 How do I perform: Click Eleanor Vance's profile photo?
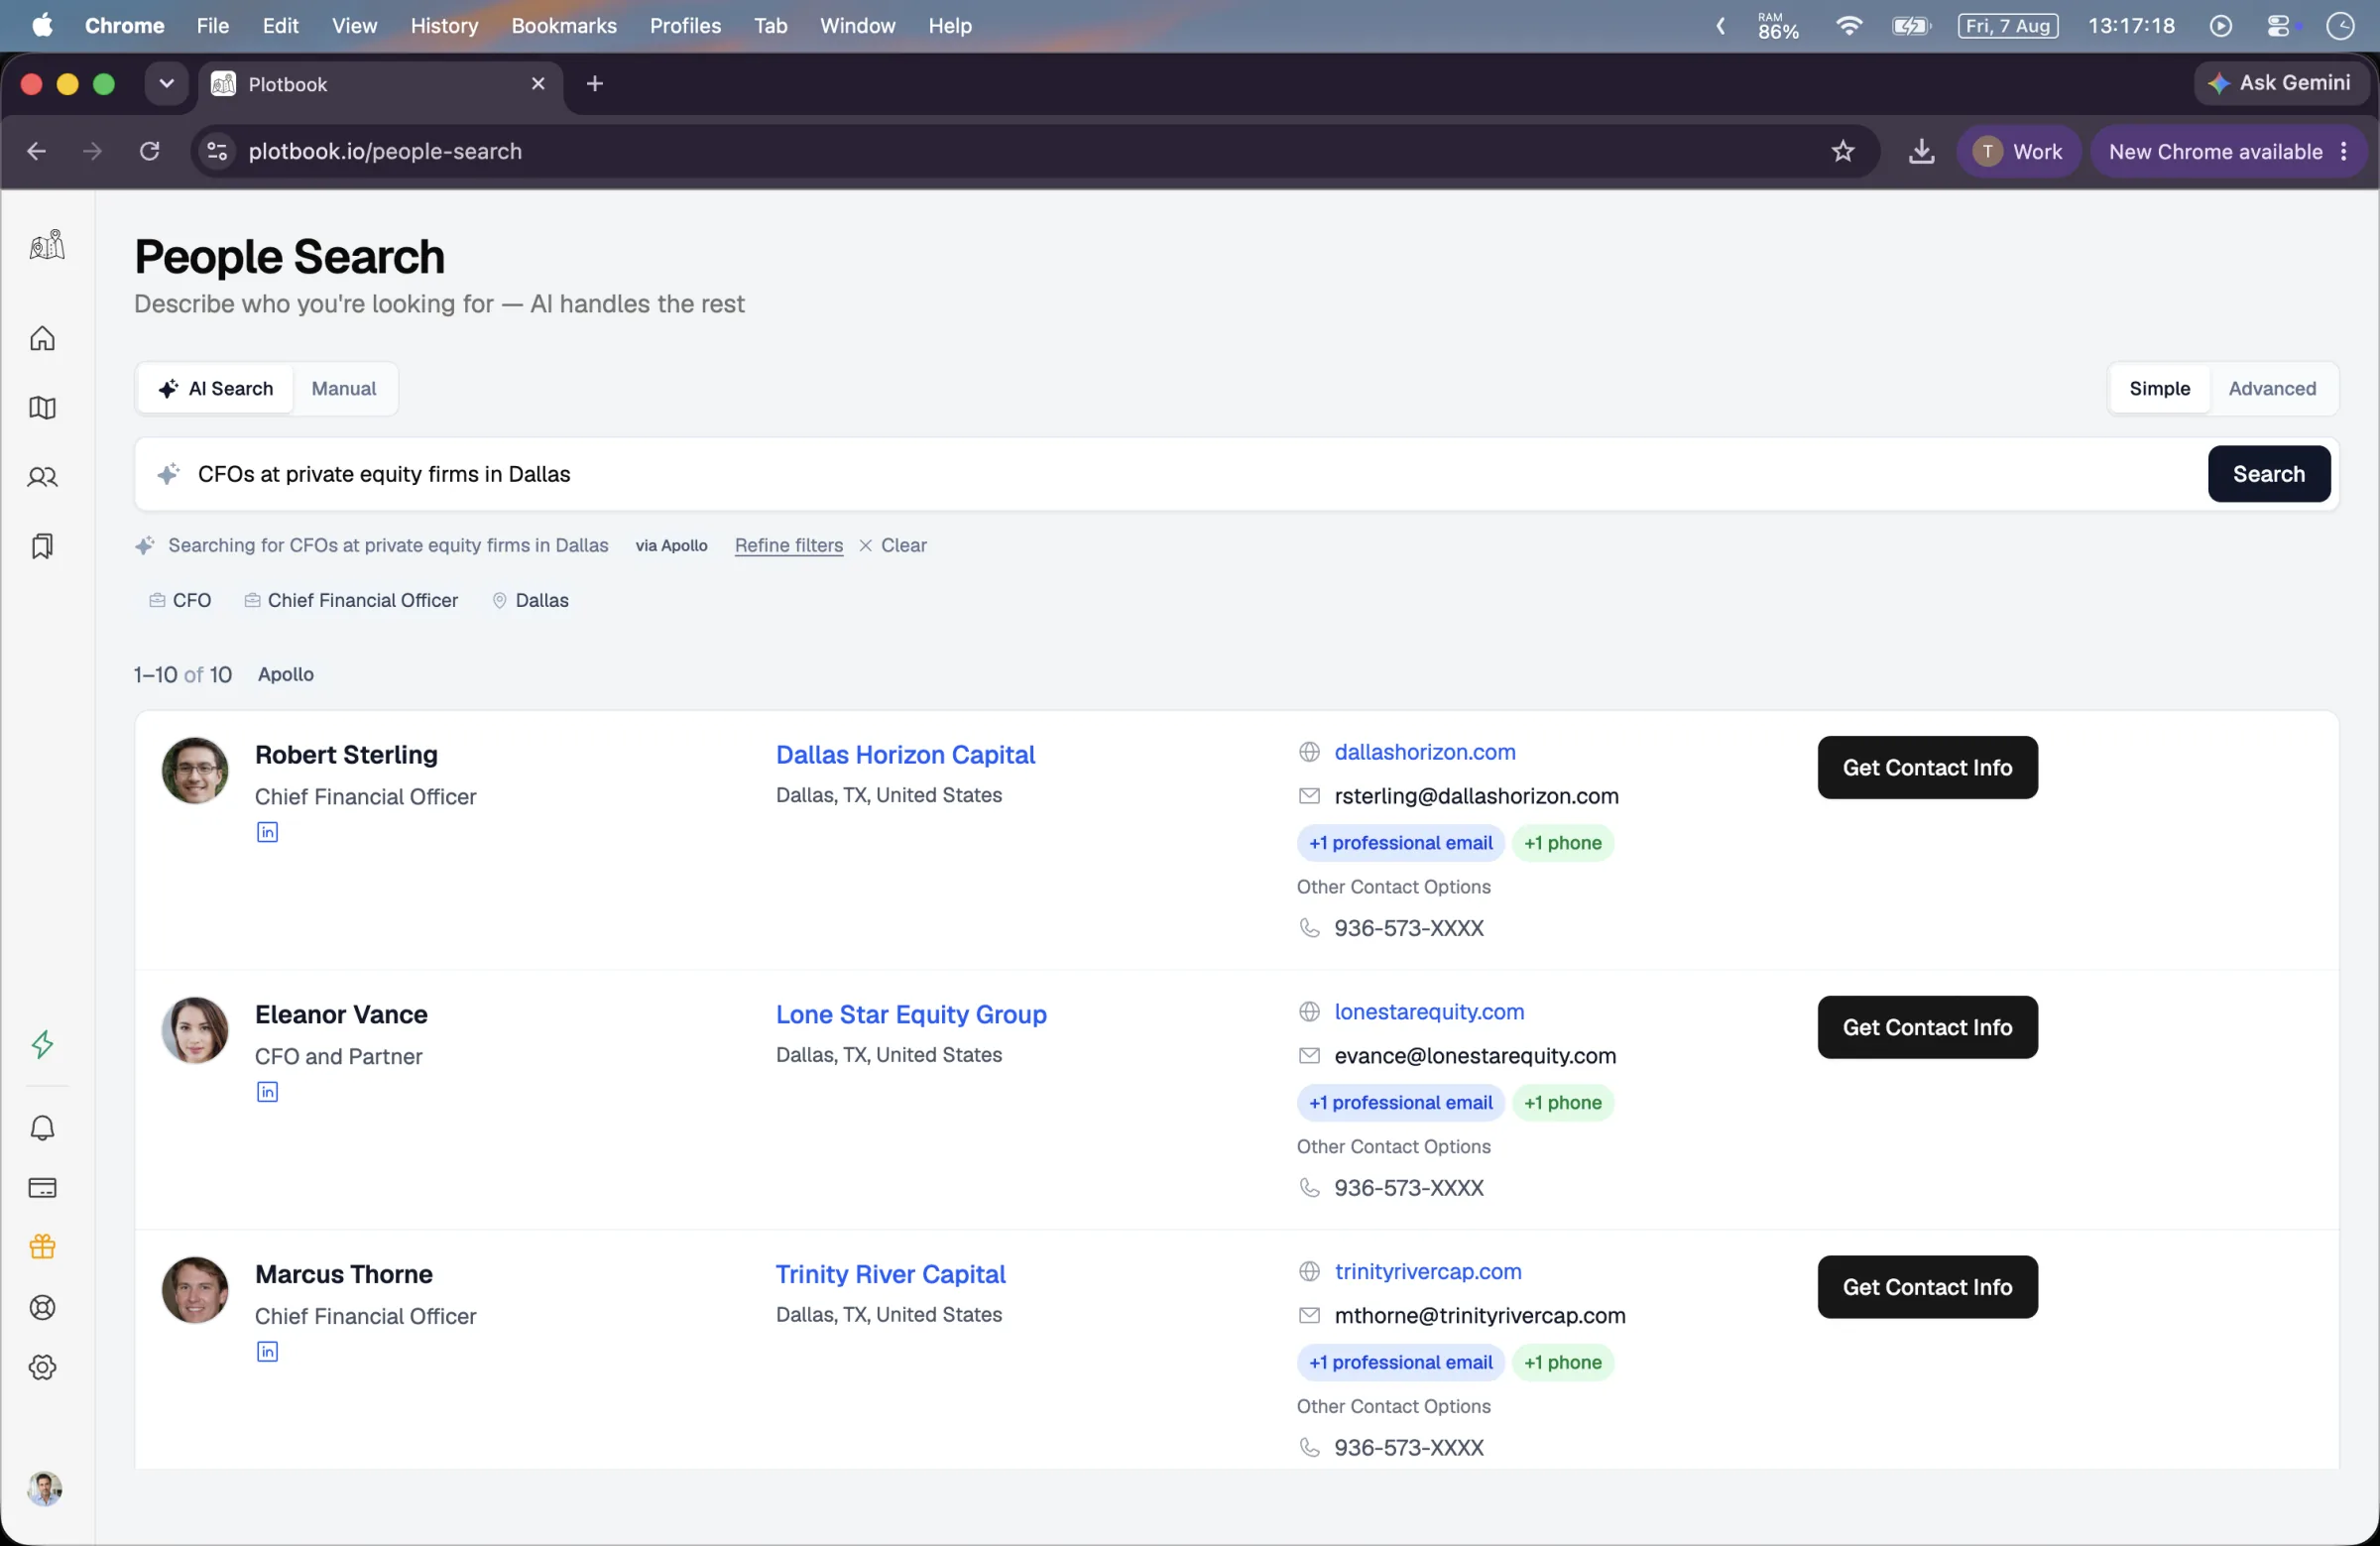point(195,1030)
